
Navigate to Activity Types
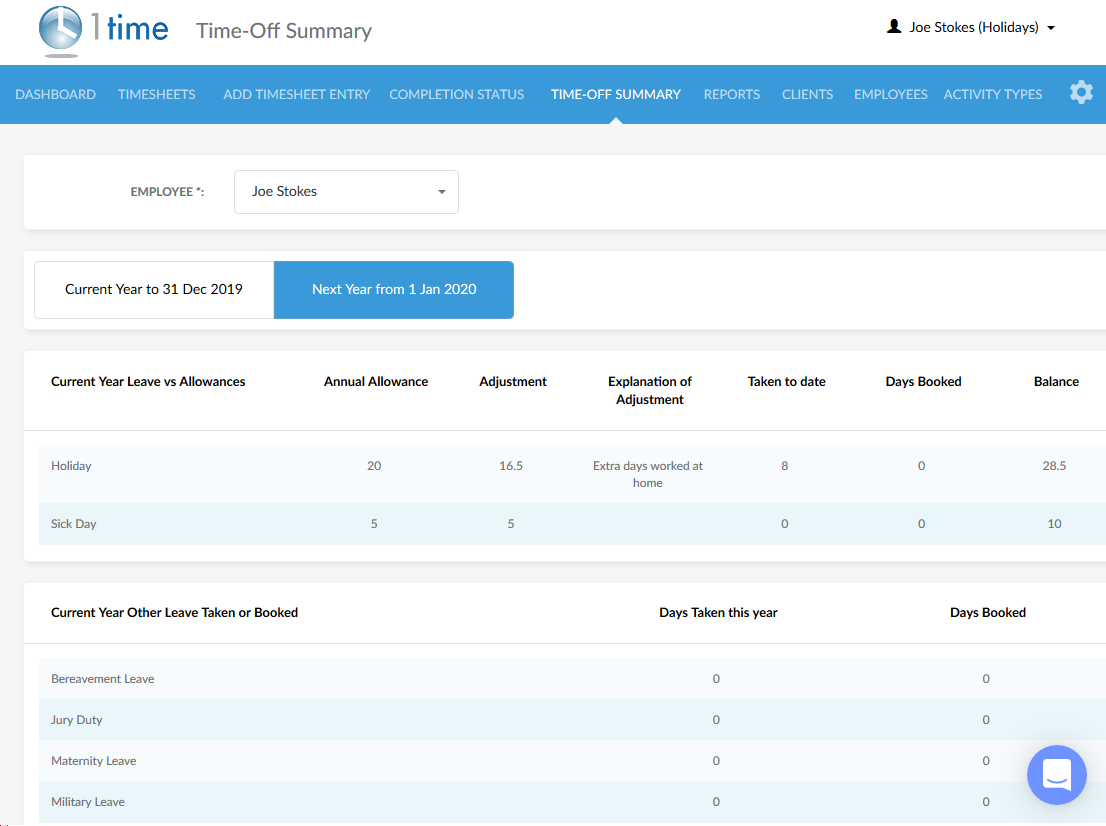(992, 94)
